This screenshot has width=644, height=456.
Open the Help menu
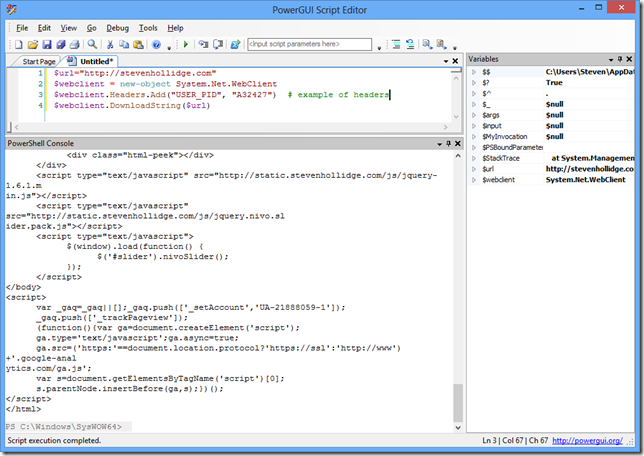pos(175,28)
